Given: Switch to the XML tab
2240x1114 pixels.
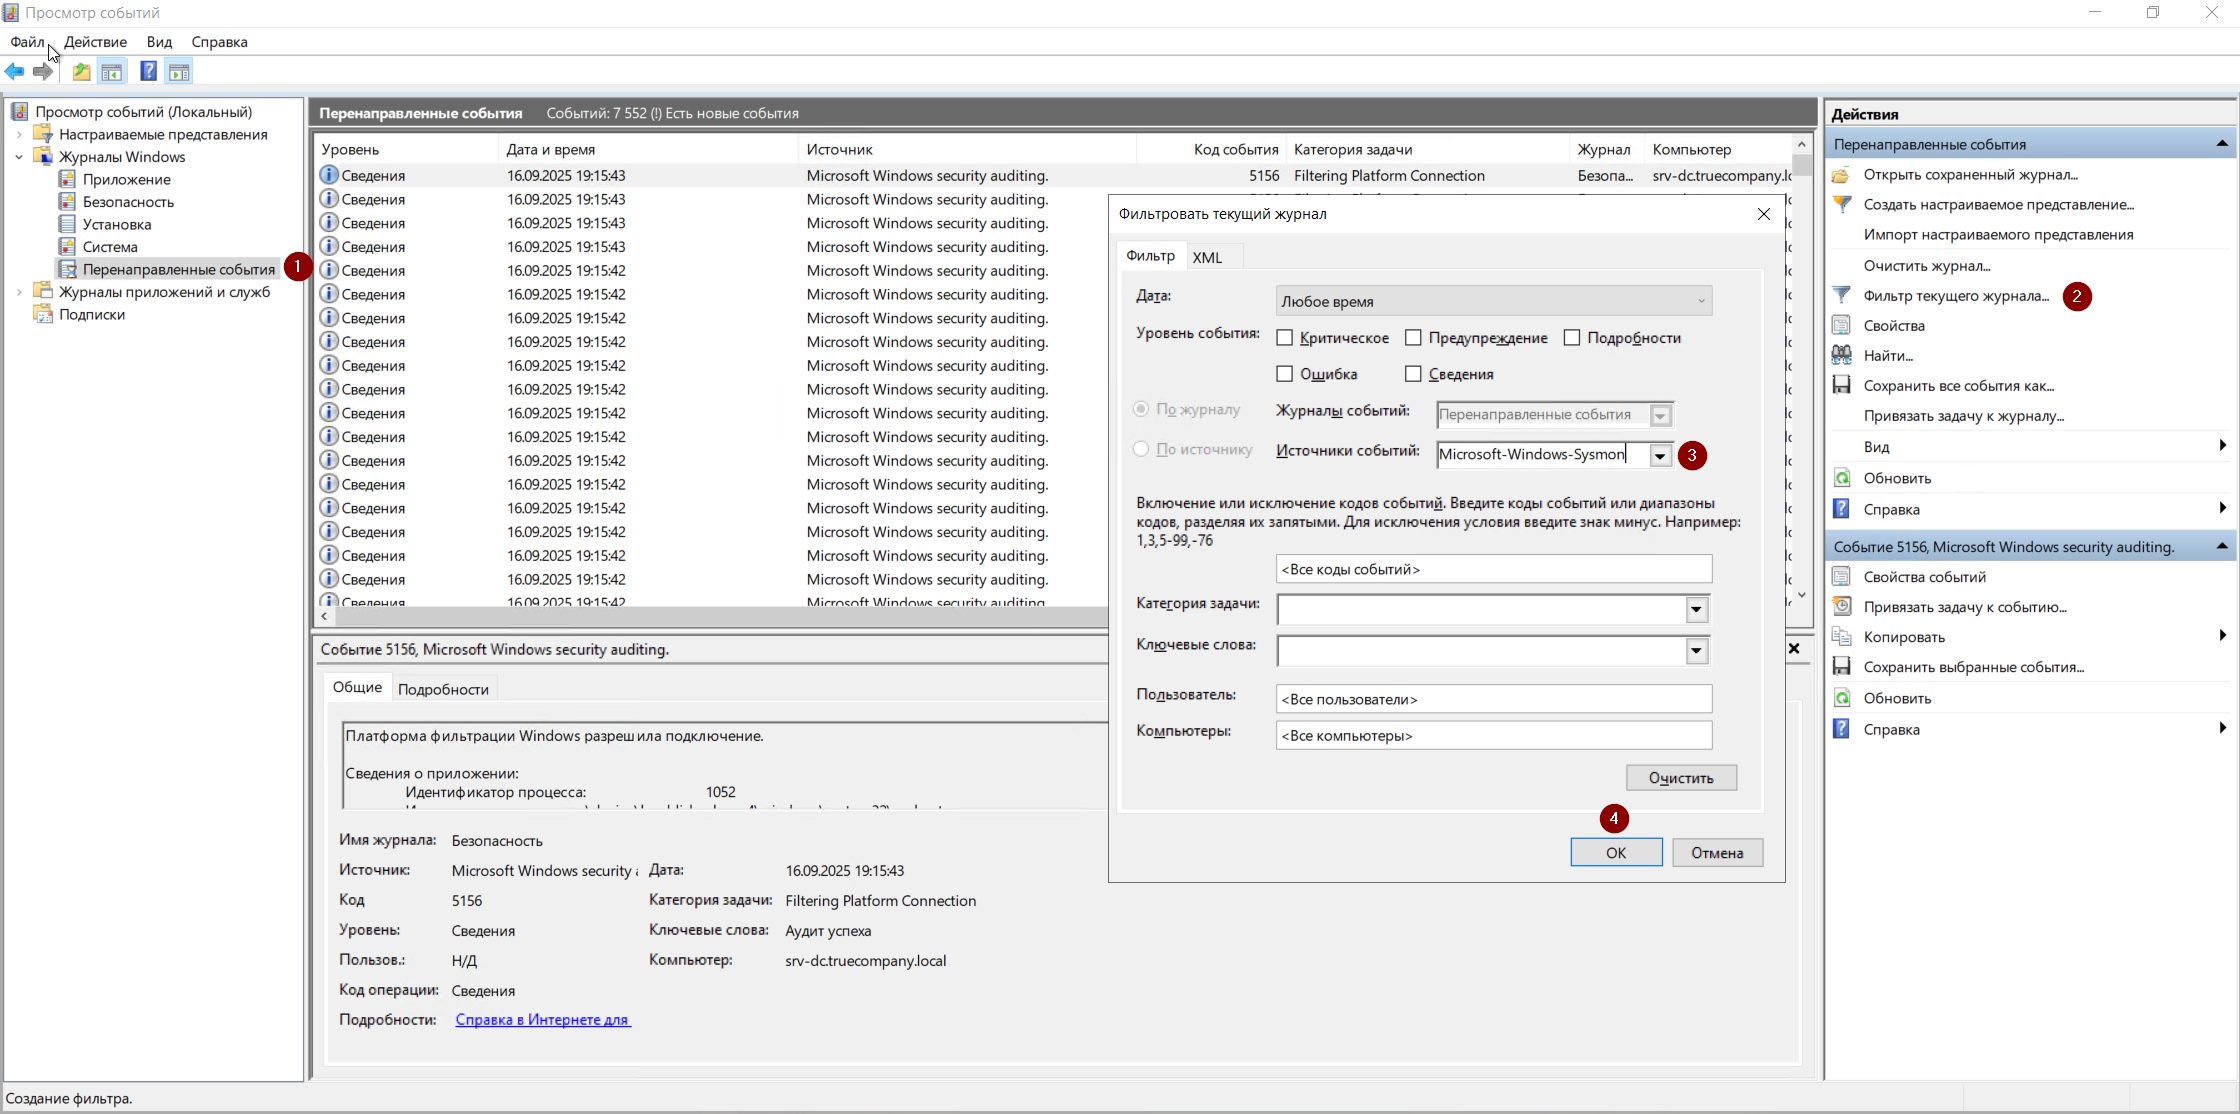Looking at the screenshot, I should pos(1207,257).
